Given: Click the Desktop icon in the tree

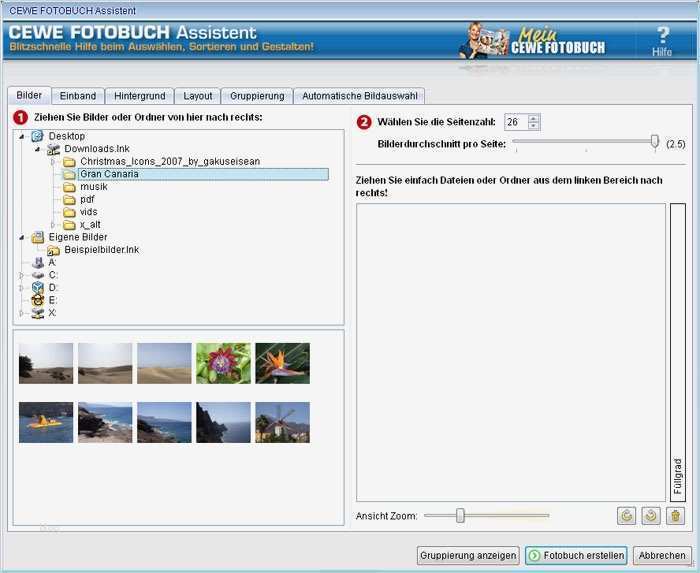Looking at the screenshot, I should click(x=38, y=136).
